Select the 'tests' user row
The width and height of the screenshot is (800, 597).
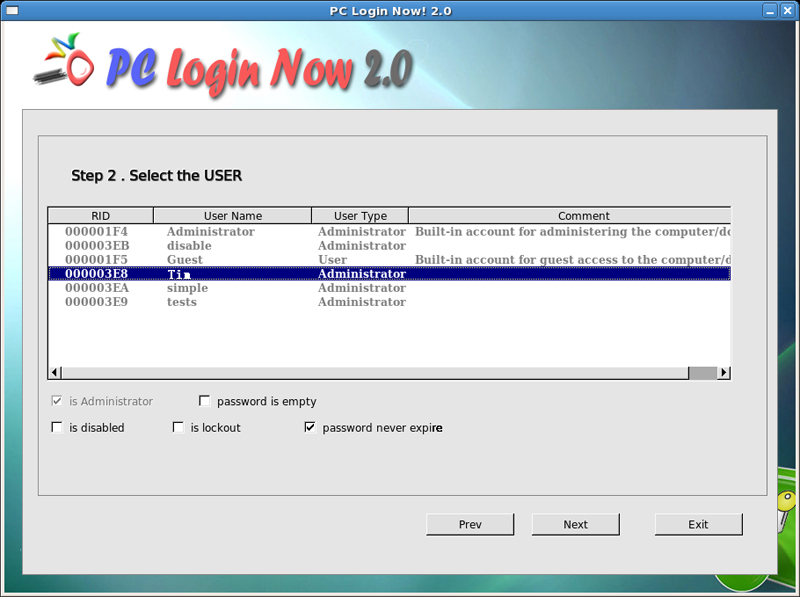[x=389, y=302]
